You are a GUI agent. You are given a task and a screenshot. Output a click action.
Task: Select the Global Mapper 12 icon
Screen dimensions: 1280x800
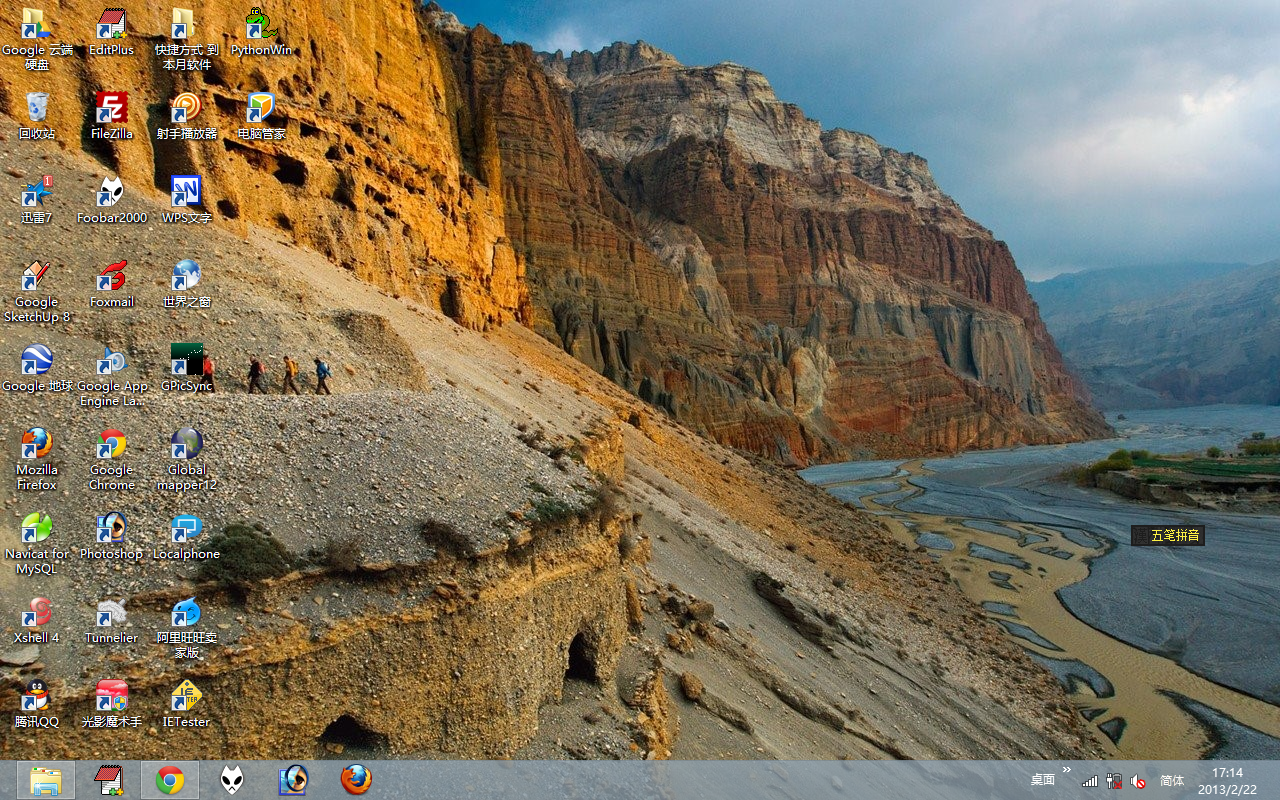(186, 444)
